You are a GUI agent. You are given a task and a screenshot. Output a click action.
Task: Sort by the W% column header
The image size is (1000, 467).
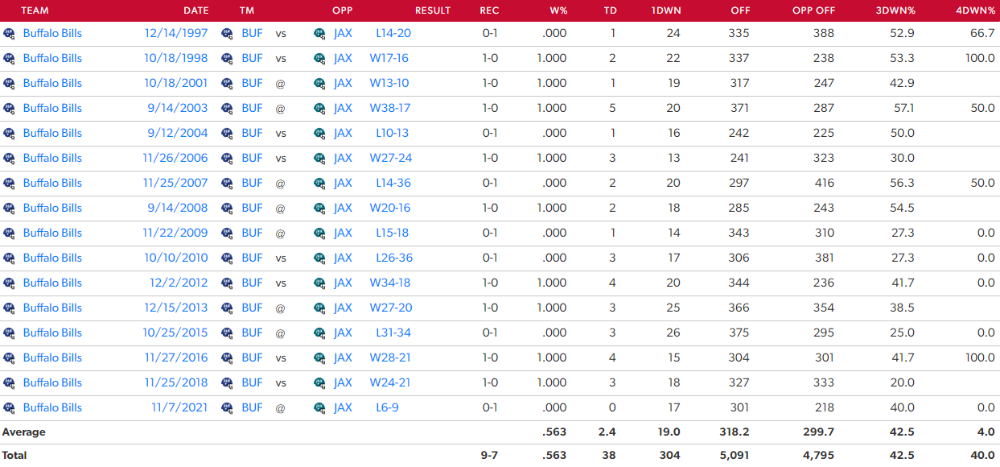[558, 11]
